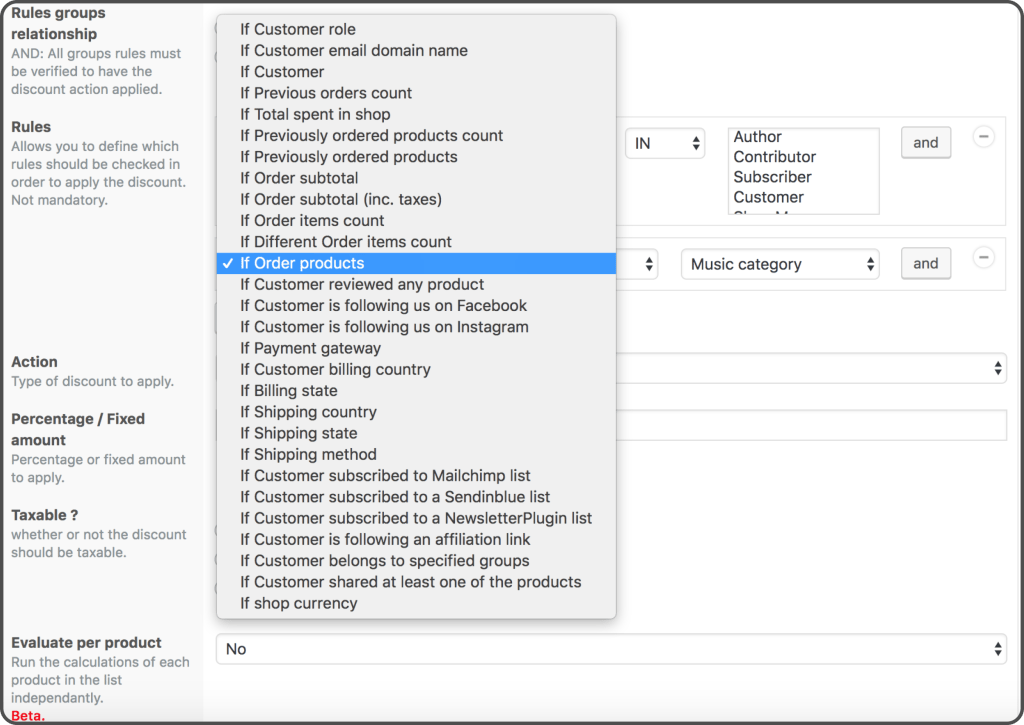Choose 'If Shipping method' from the list

pos(308,454)
